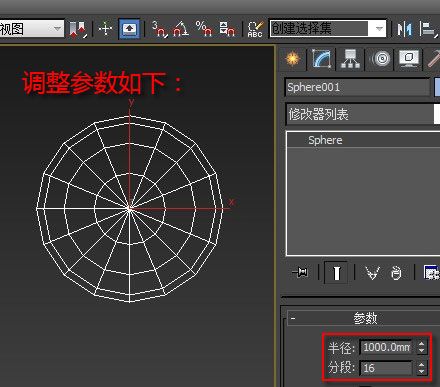
Task: Switch to the Motion panel tab
Action: click(381, 59)
